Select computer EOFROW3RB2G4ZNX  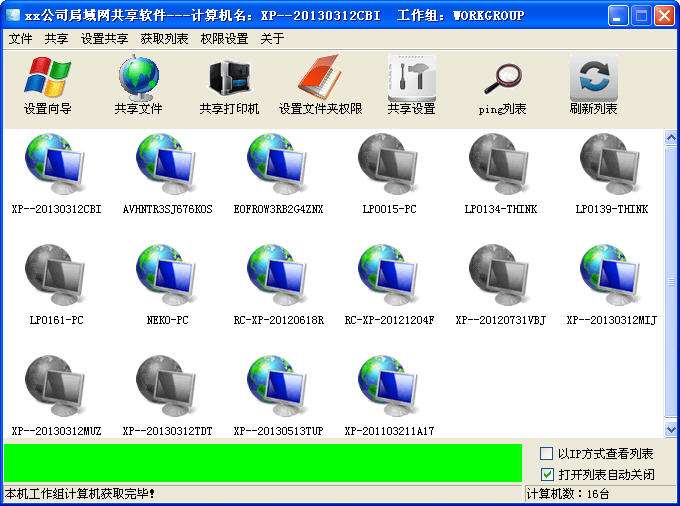[x=278, y=174]
